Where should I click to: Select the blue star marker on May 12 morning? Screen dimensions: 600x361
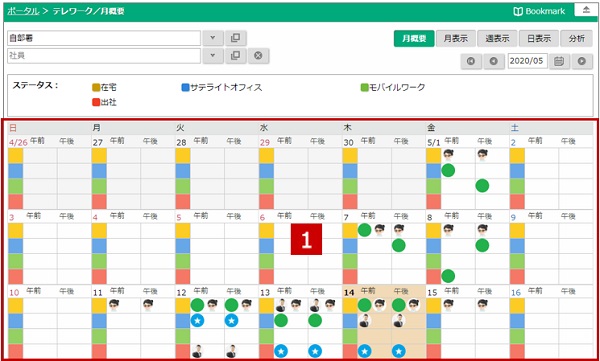[197, 321]
